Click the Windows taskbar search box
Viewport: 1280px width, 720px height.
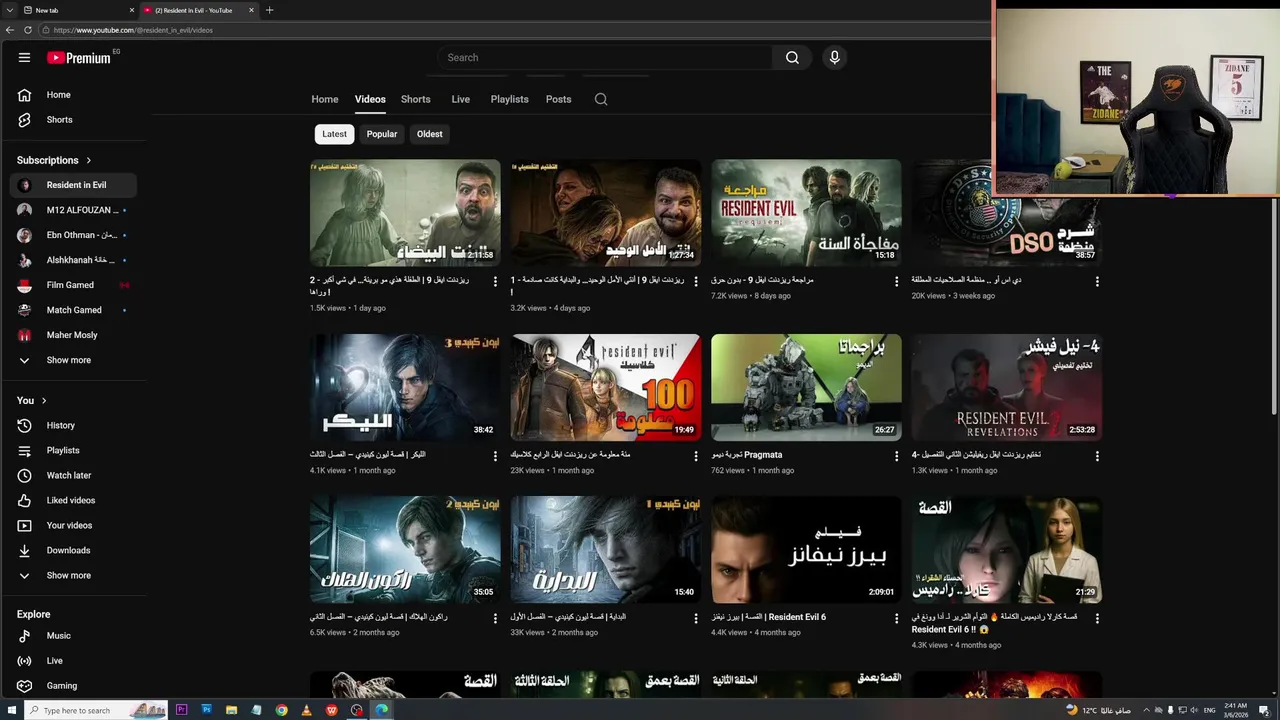[x=96, y=710]
